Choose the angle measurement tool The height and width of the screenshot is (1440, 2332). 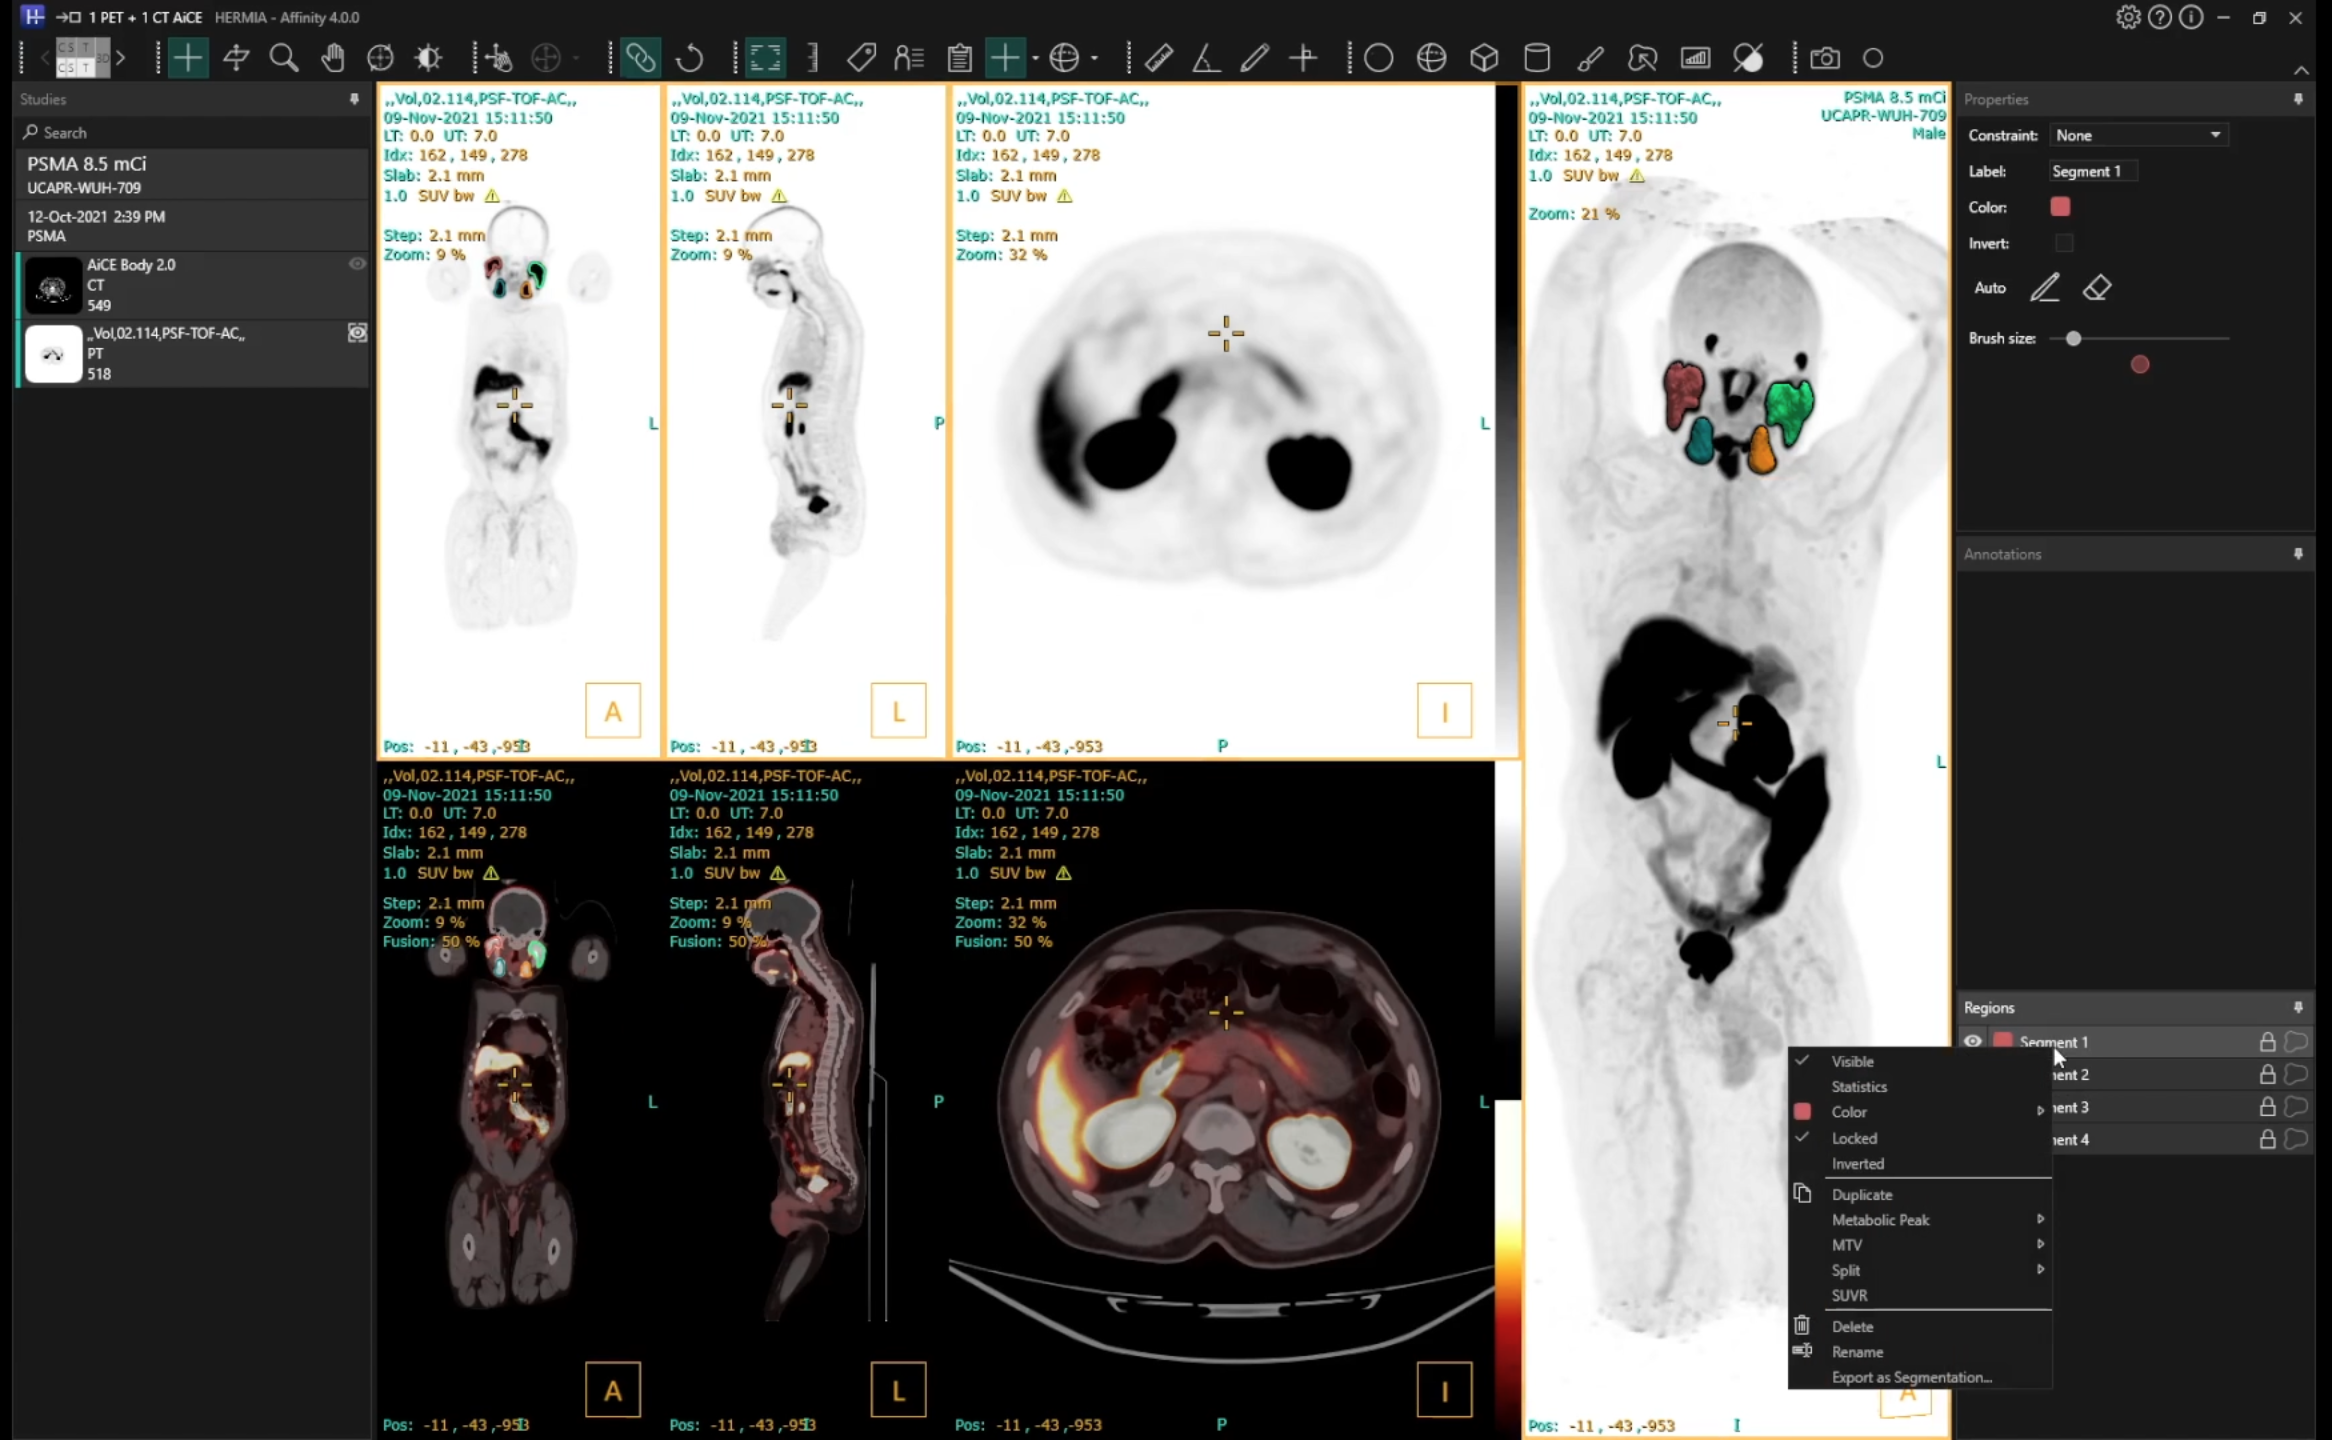tap(1206, 58)
